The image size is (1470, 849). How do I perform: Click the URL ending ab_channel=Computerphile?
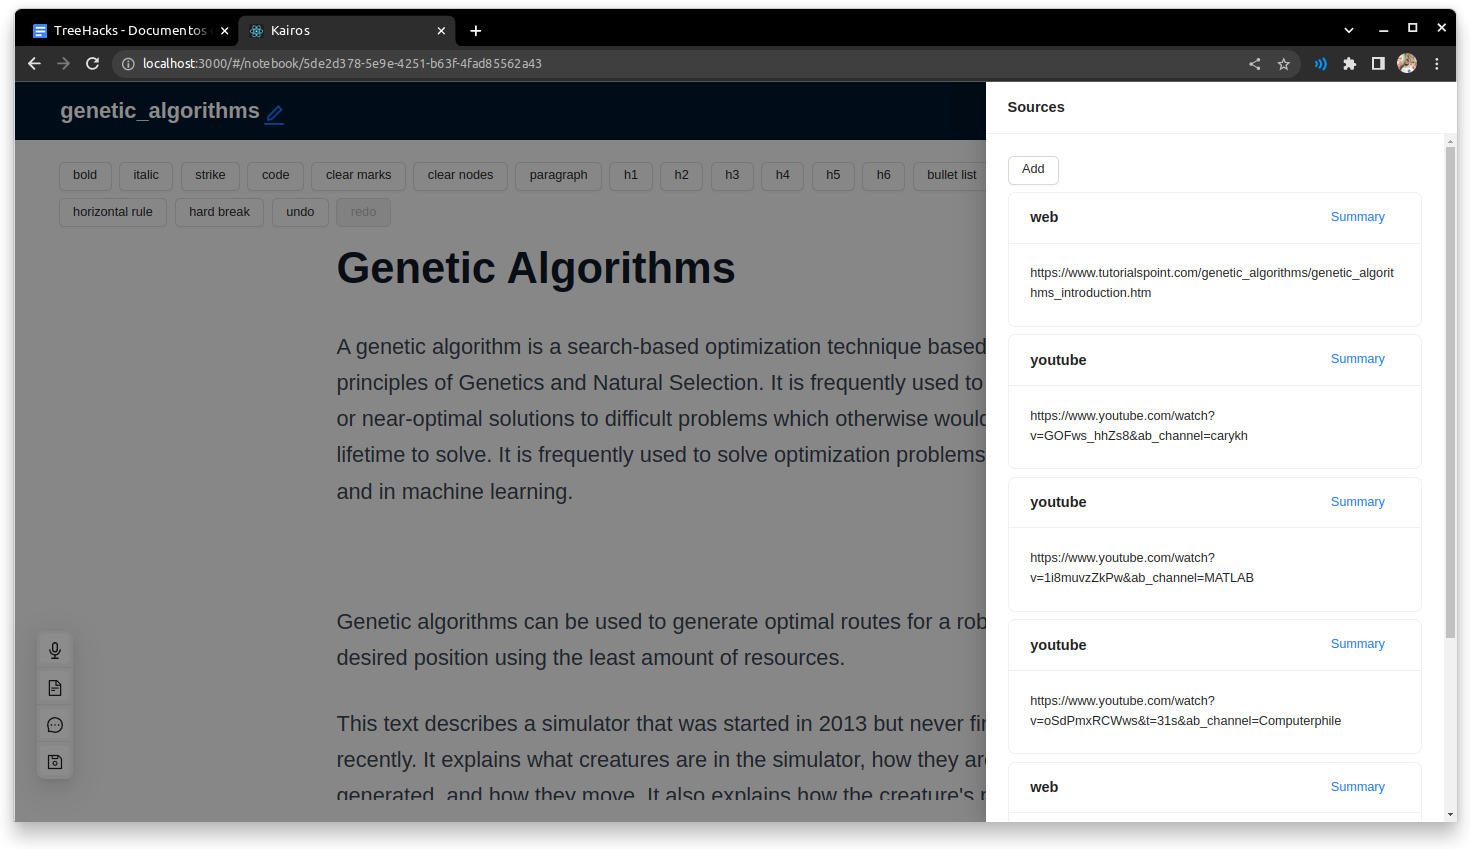[1186, 711]
